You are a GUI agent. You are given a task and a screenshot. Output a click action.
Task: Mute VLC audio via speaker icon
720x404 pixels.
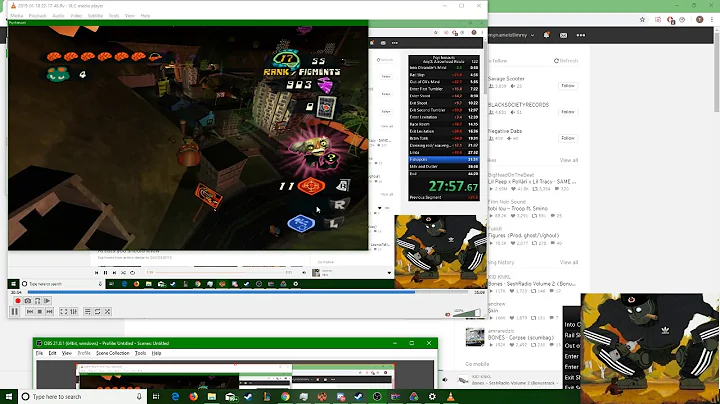448,314
